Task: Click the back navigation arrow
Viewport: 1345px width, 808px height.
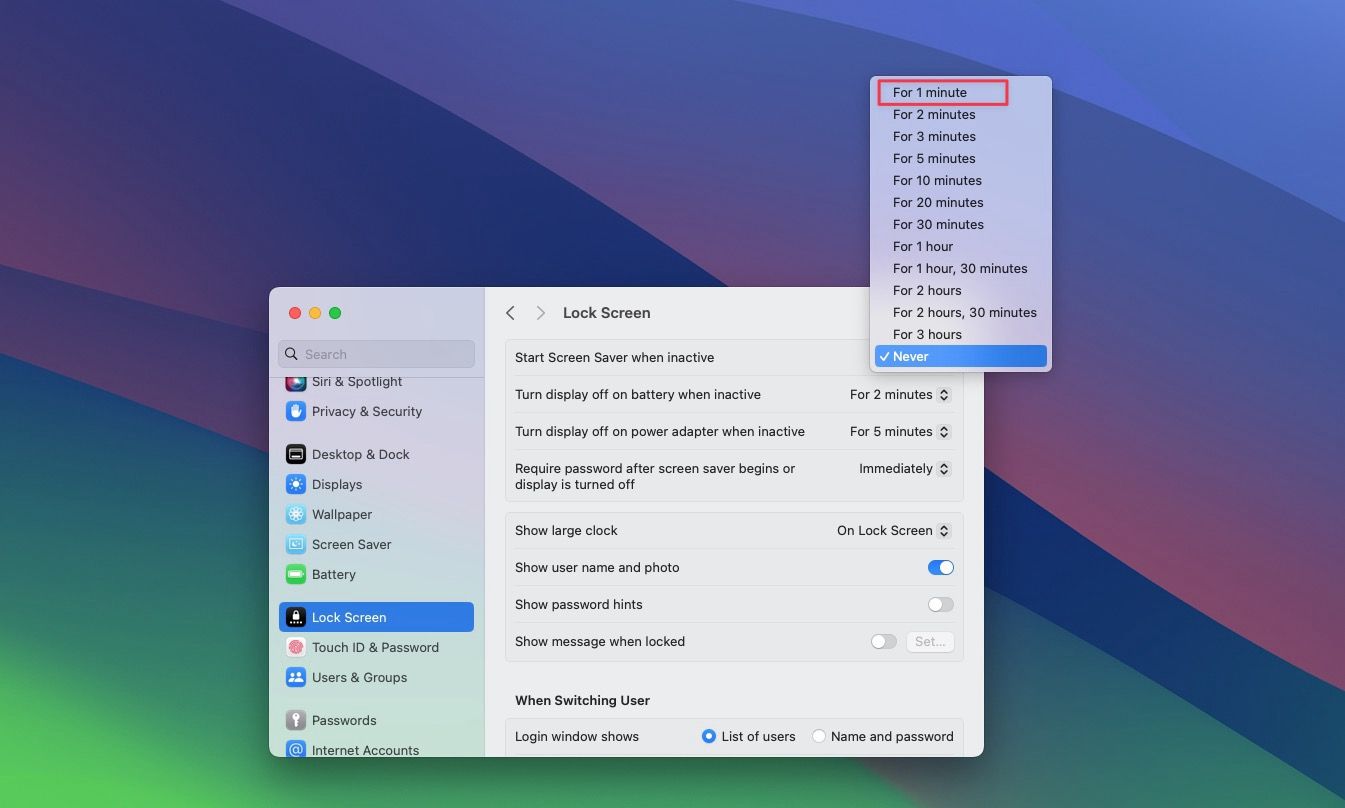Action: click(x=510, y=312)
